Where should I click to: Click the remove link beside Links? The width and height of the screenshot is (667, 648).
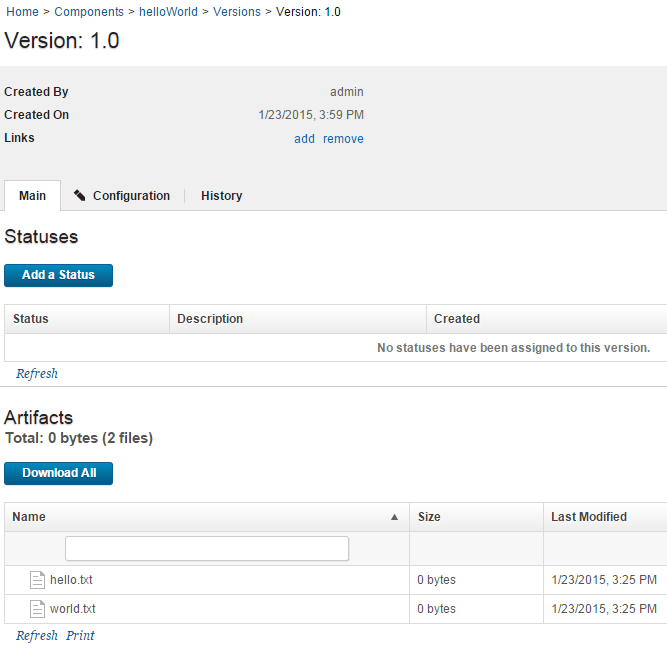[343, 139]
